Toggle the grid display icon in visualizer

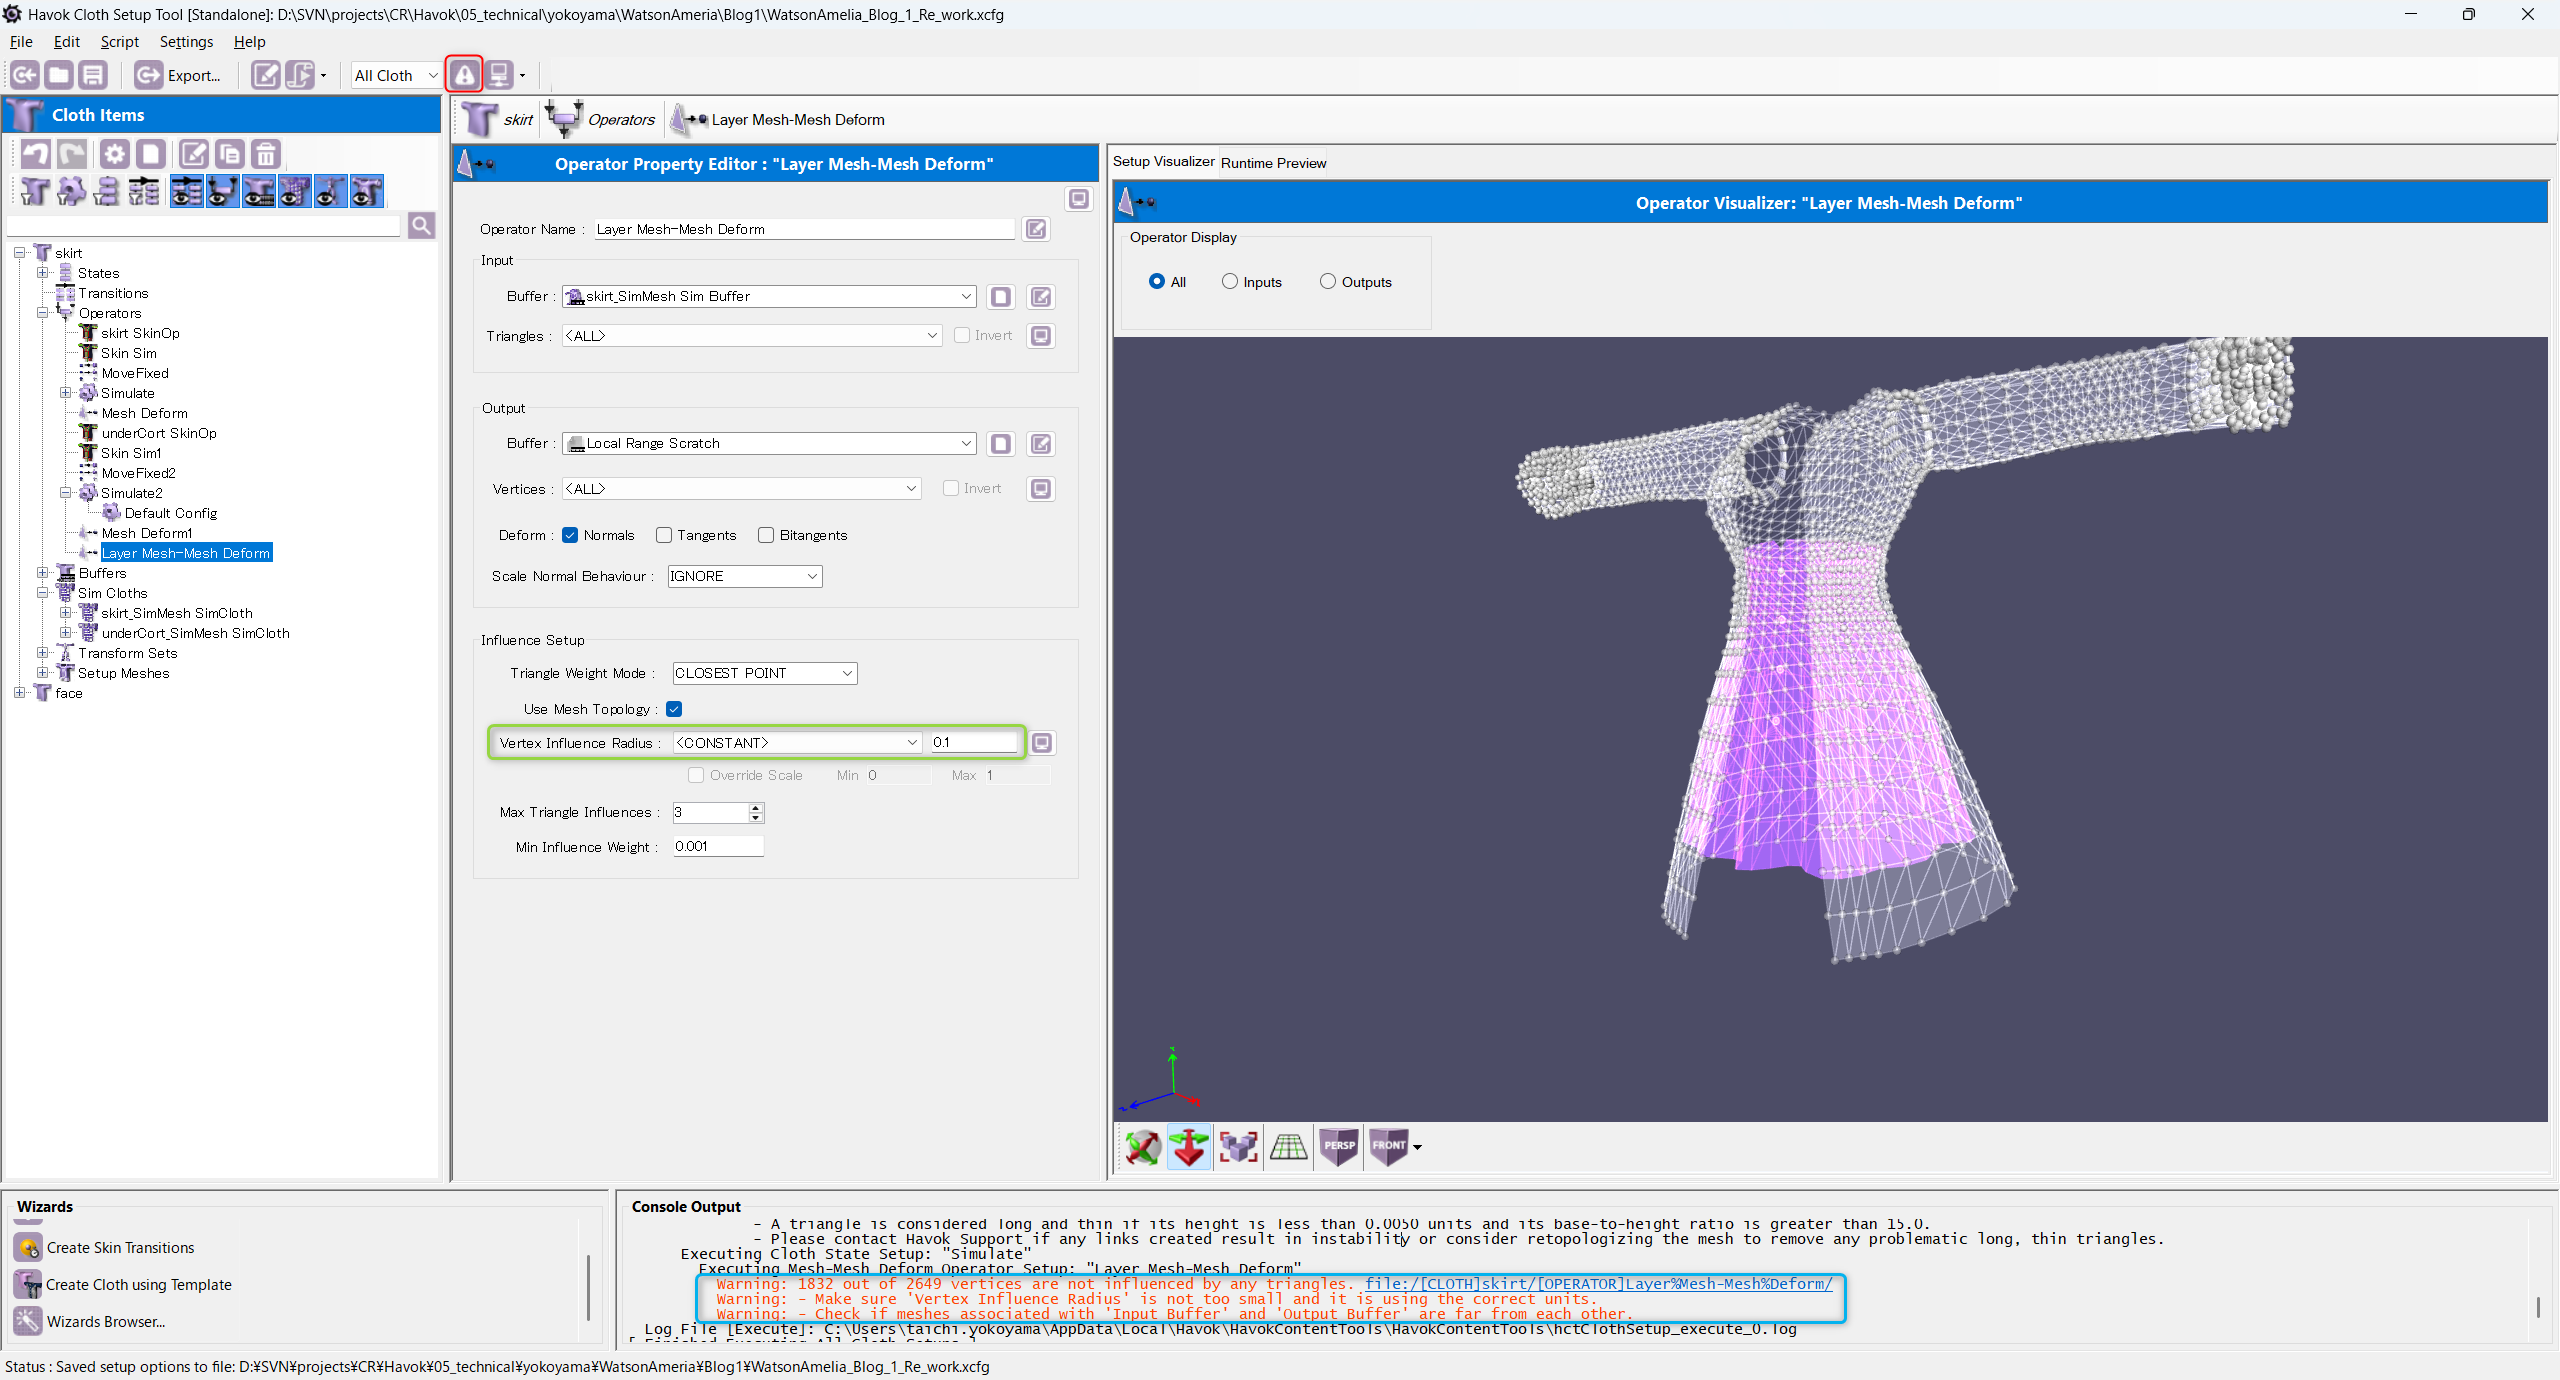[x=1288, y=1146]
